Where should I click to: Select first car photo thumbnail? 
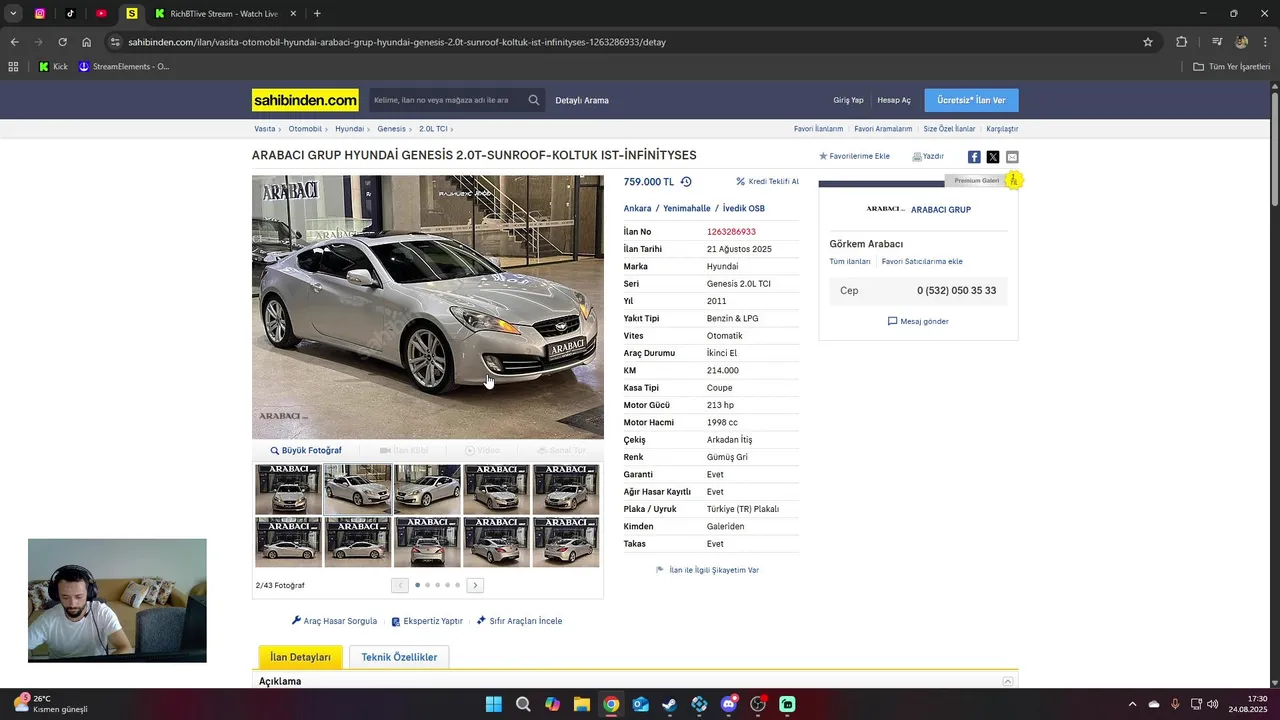(289, 489)
